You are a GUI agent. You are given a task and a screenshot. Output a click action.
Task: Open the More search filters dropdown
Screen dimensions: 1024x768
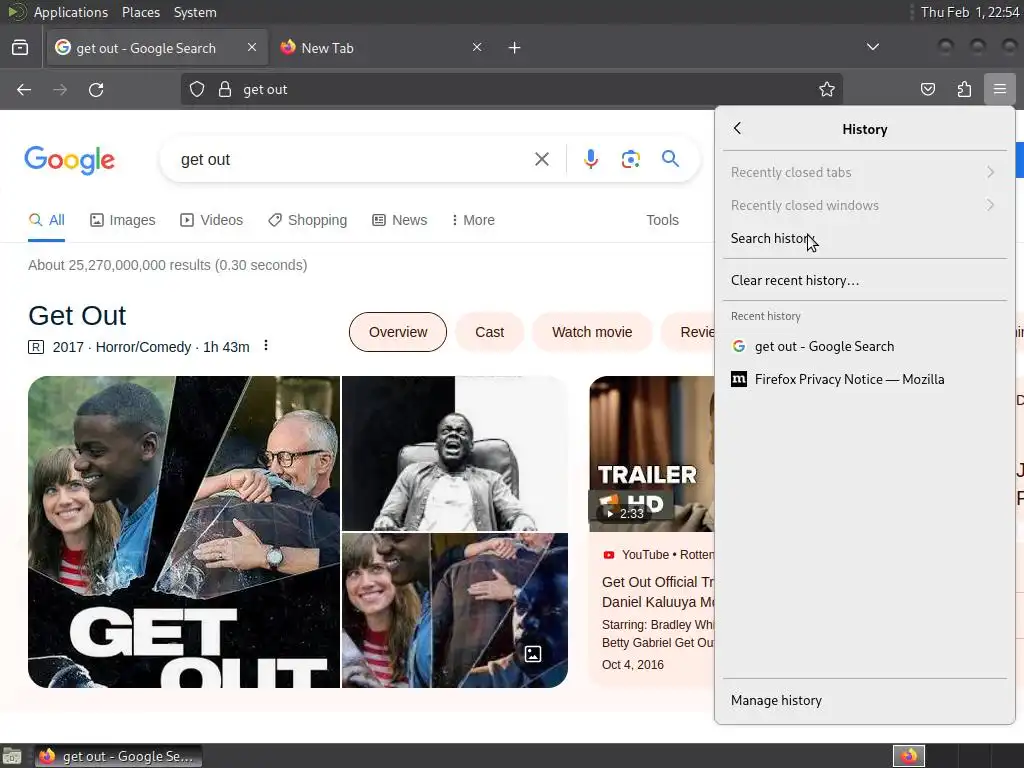coord(473,220)
